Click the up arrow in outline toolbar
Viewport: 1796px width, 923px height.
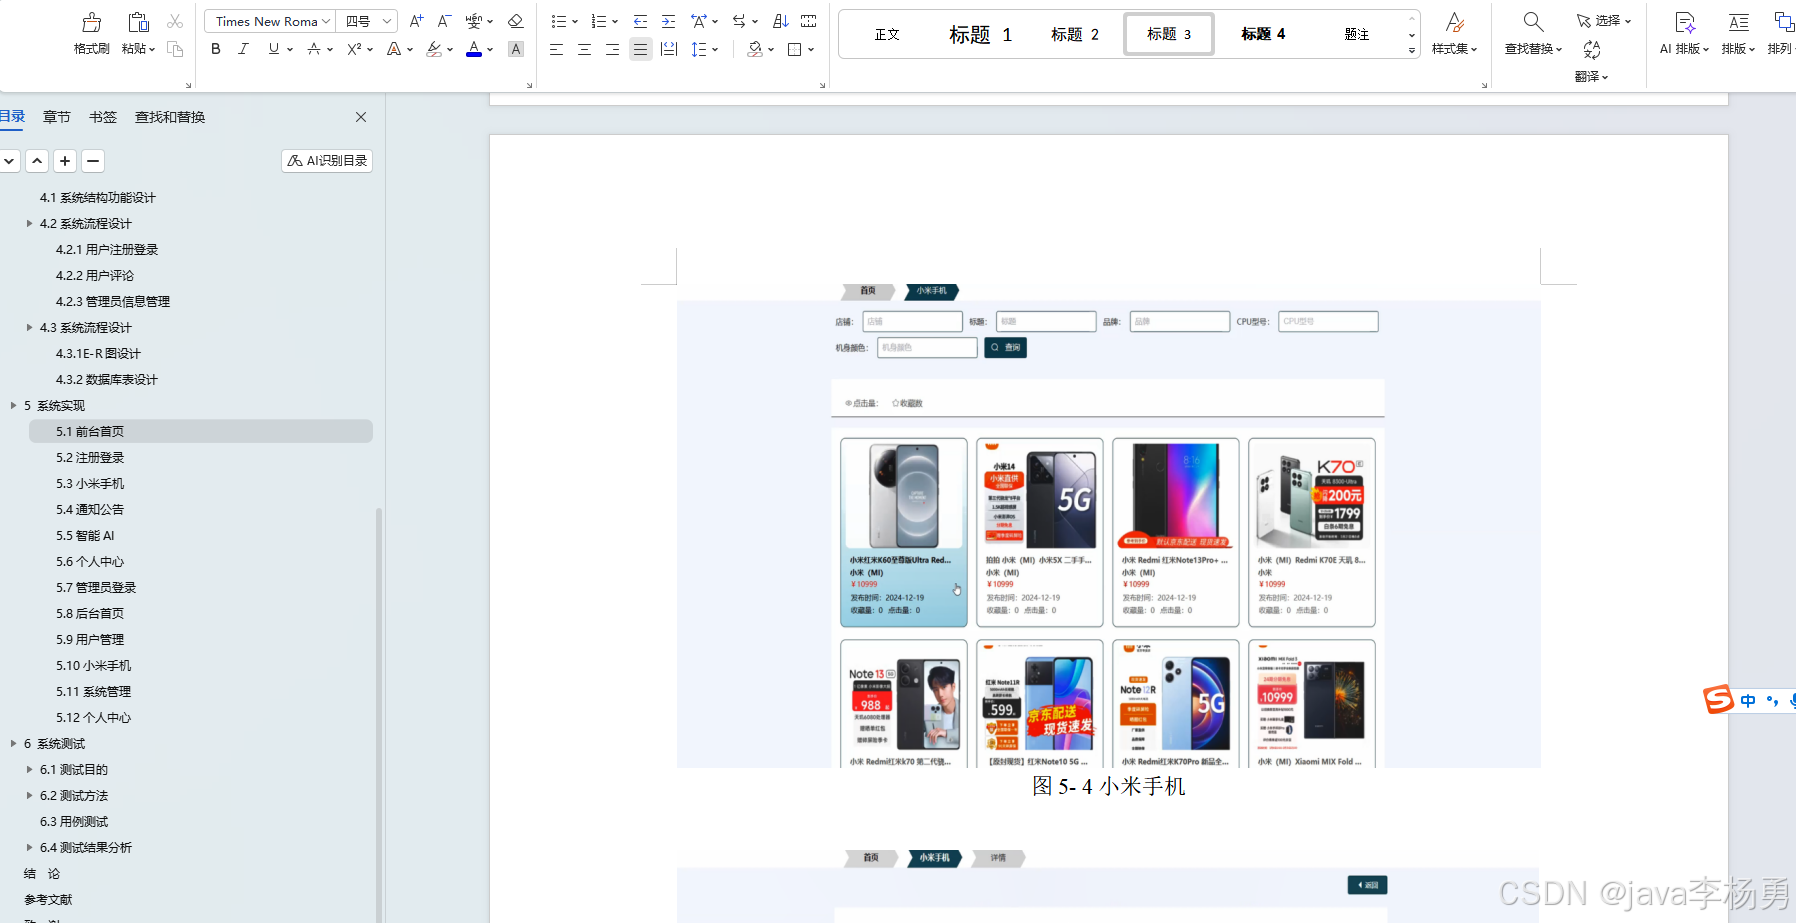click(37, 161)
